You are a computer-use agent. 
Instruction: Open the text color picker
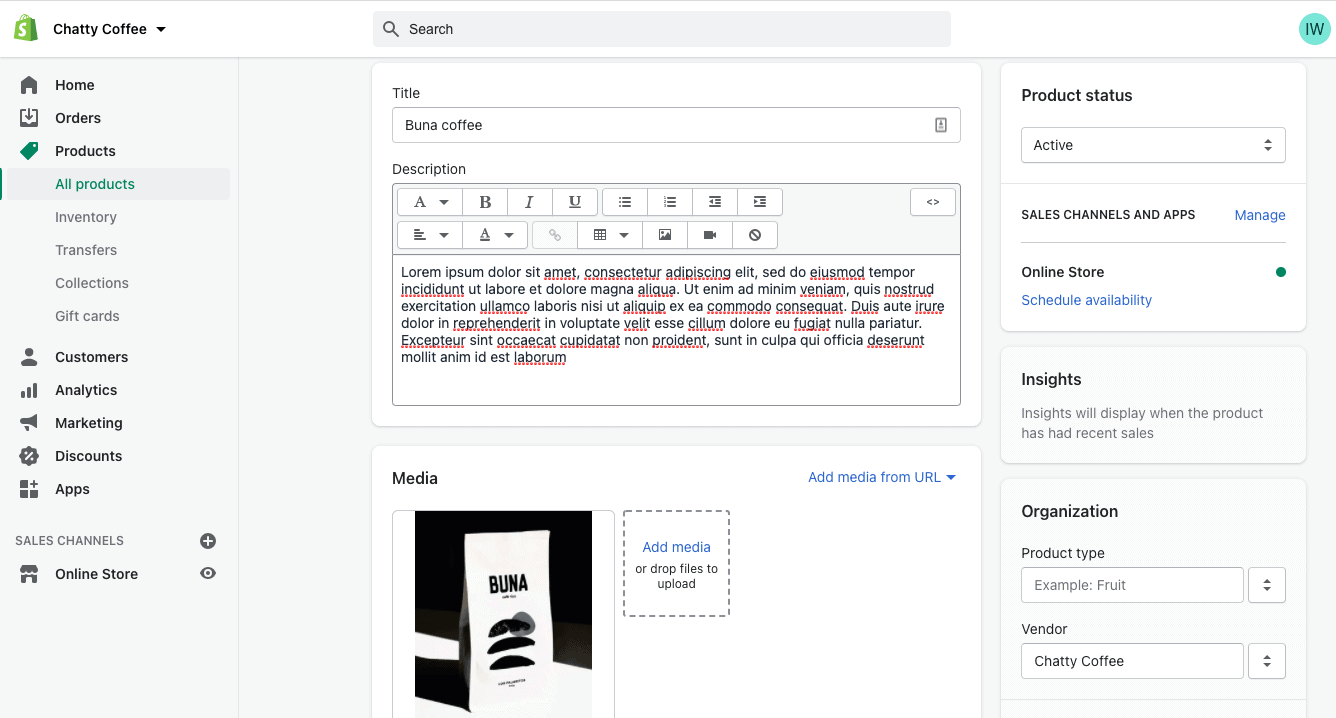point(495,235)
